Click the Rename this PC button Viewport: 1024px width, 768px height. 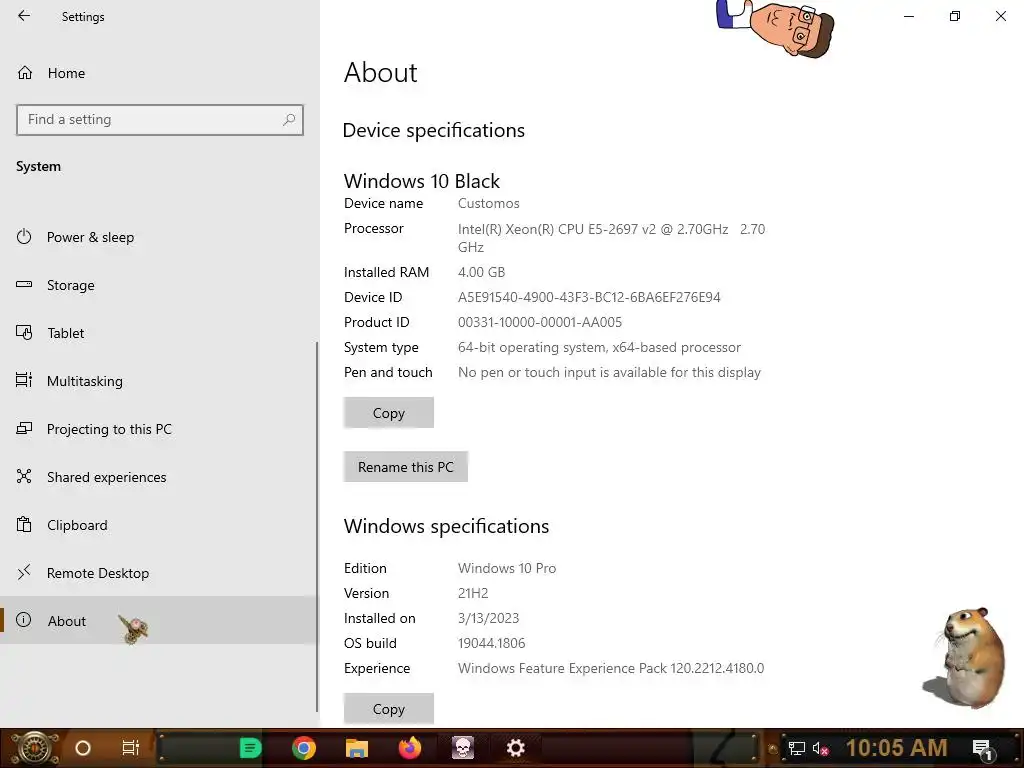(406, 467)
